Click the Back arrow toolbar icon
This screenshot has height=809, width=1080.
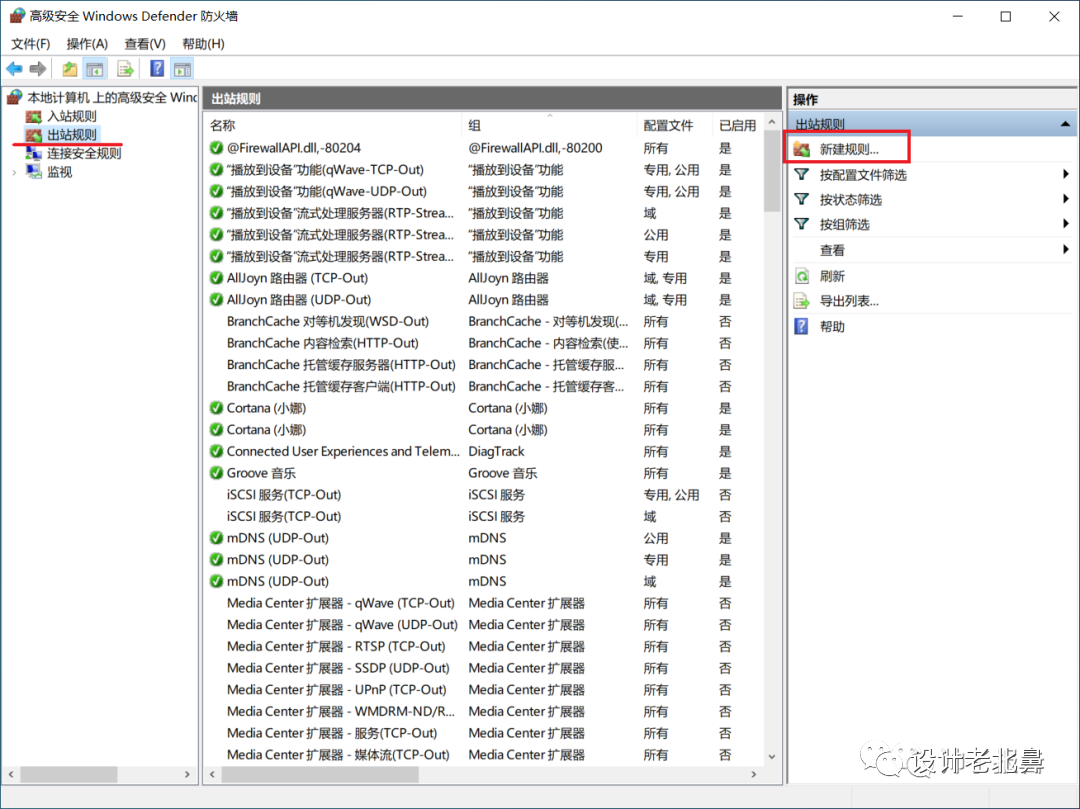14,69
